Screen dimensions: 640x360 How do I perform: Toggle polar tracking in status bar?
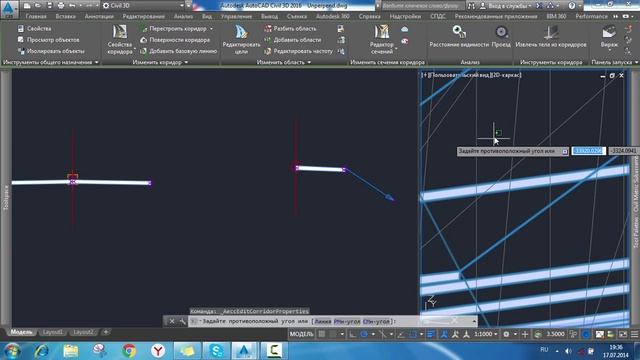pyautogui.click(x=364, y=334)
